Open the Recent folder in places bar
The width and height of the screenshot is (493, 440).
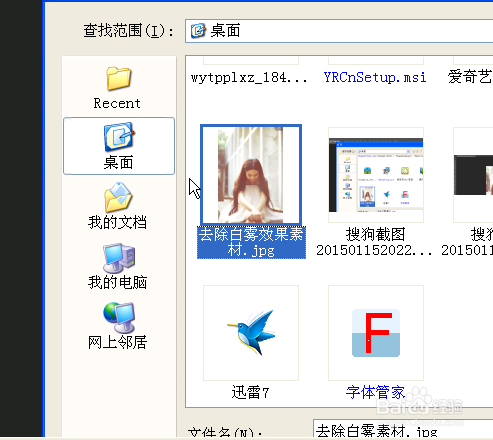(118, 87)
